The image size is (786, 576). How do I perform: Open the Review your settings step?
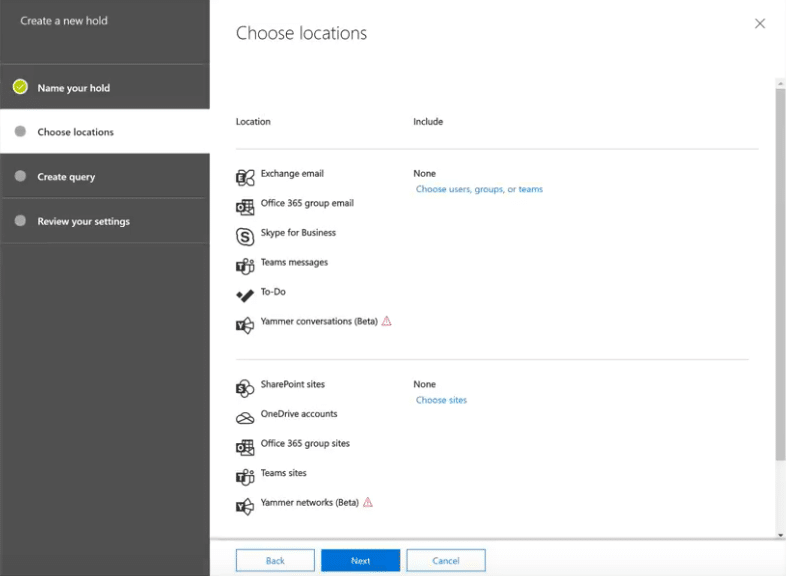point(105,221)
